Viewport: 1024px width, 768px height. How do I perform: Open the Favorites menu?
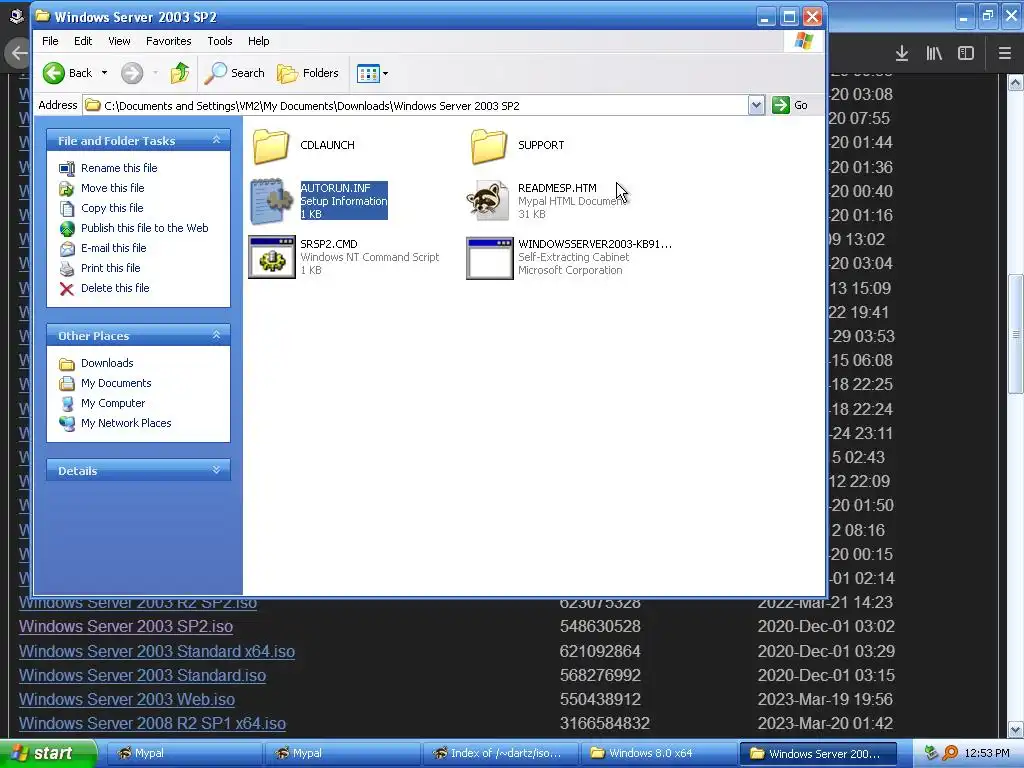pyautogui.click(x=168, y=41)
